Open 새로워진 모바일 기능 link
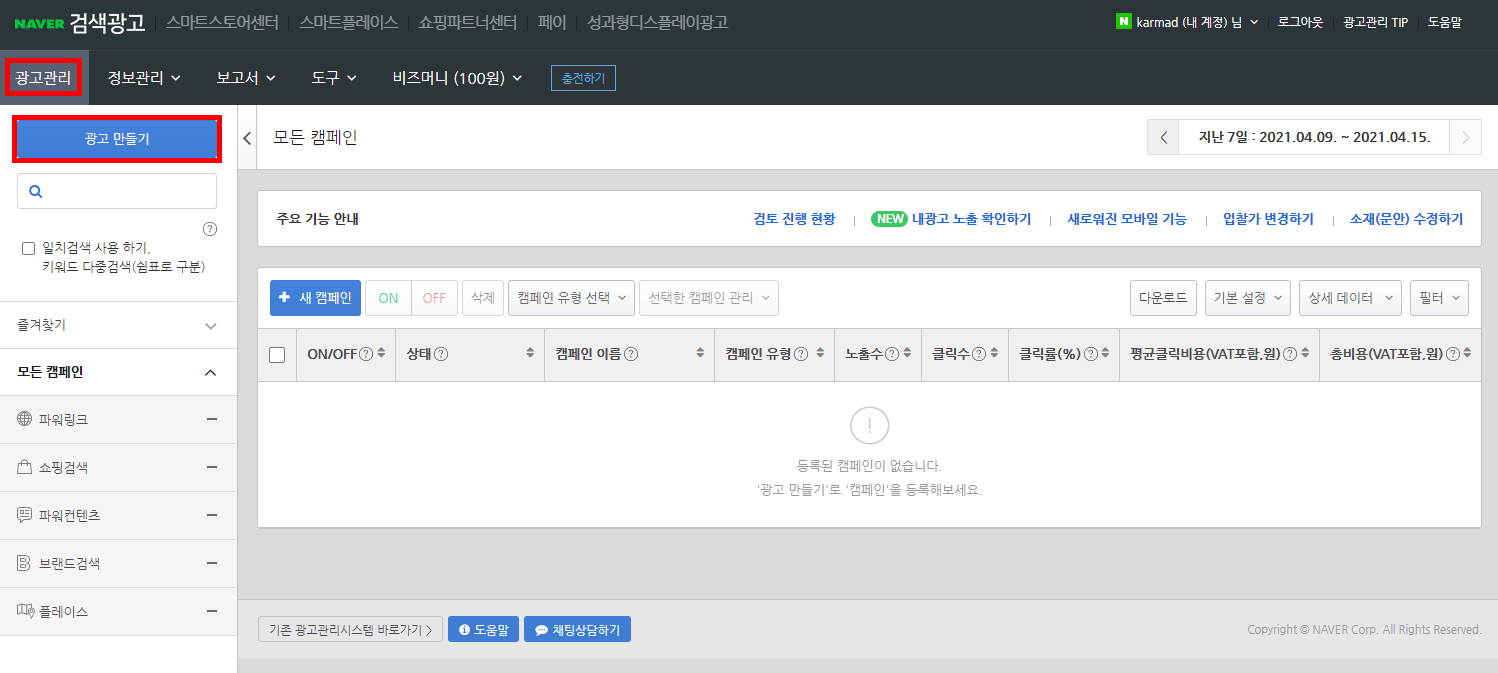This screenshot has width=1498, height=673. tap(1127, 219)
